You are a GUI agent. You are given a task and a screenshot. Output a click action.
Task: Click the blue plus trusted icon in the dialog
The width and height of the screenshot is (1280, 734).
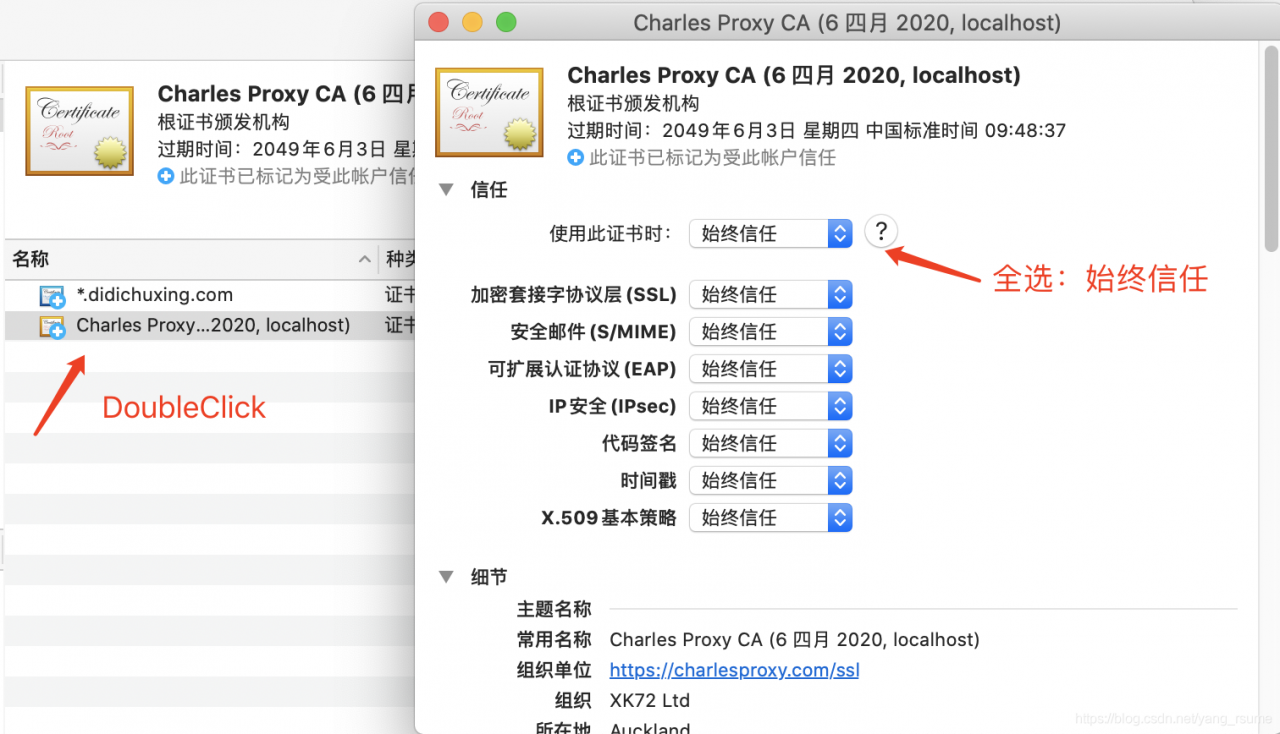[x=575, y=157]
